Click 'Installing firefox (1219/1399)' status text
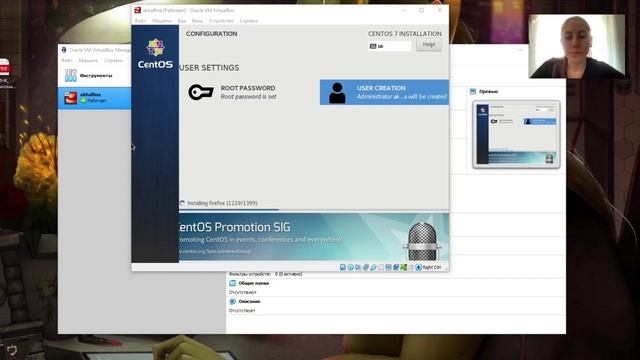The height and width of the screenshot is (360, 640). click(222, 203)
